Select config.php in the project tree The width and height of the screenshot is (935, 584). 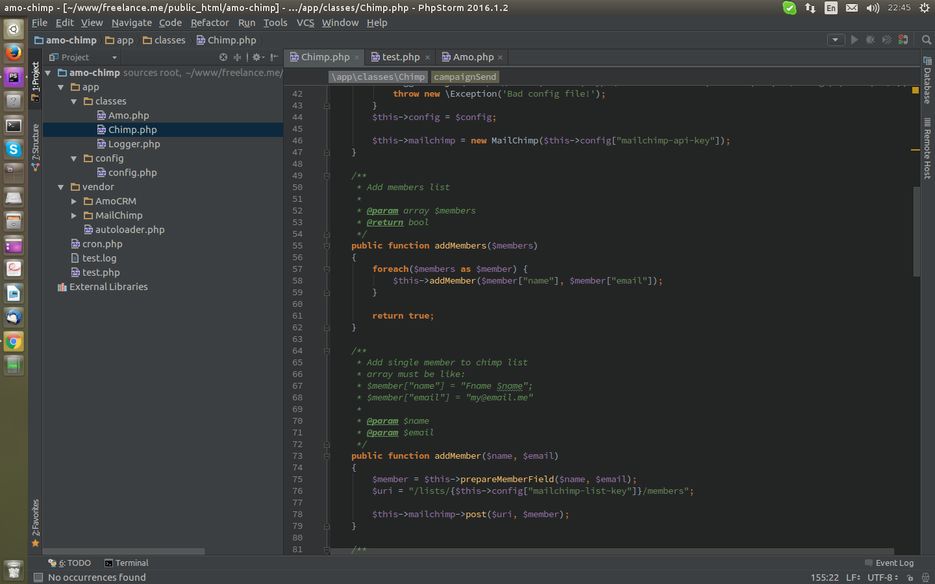click(127, 172)
